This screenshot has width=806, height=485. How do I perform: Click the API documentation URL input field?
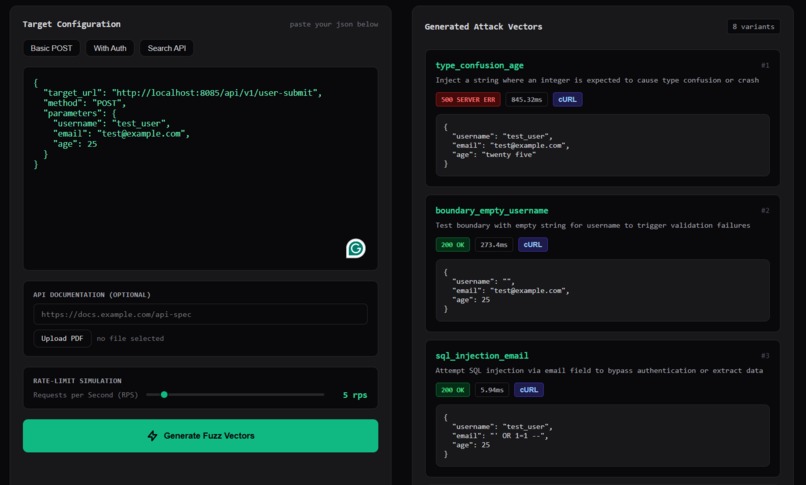point(200,314)
